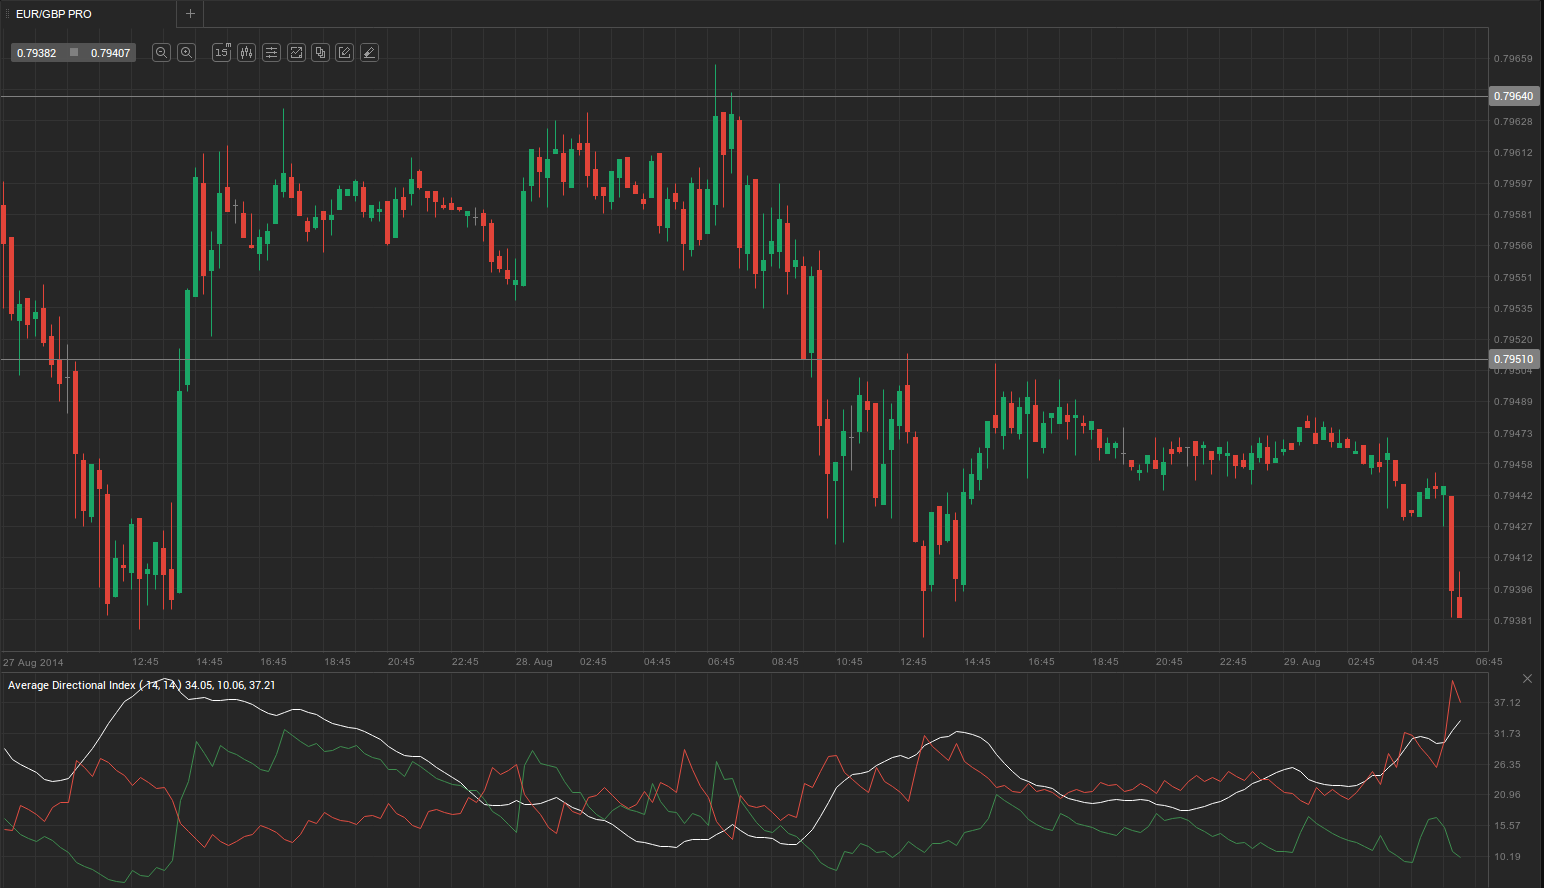Expand the EUR/GBP PRO tab options

point(6,14)
